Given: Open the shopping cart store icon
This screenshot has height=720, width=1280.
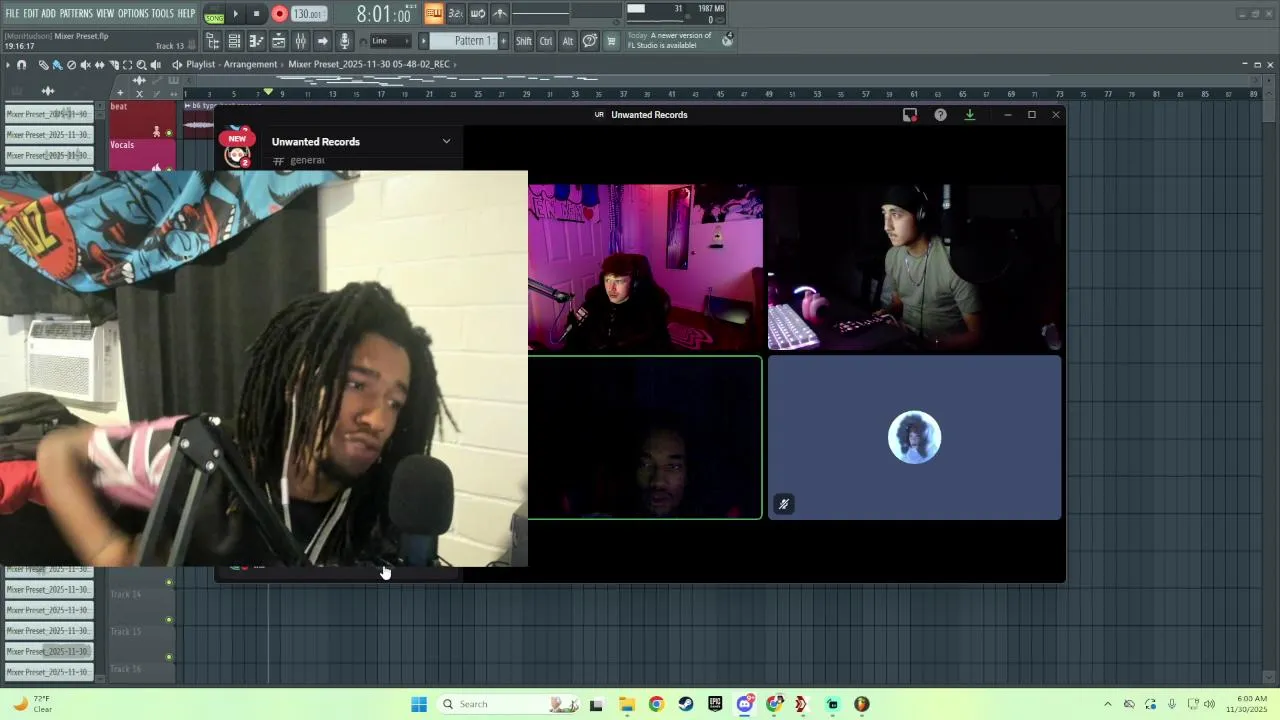Looking at the screenshot, I should tap(611, 41).
